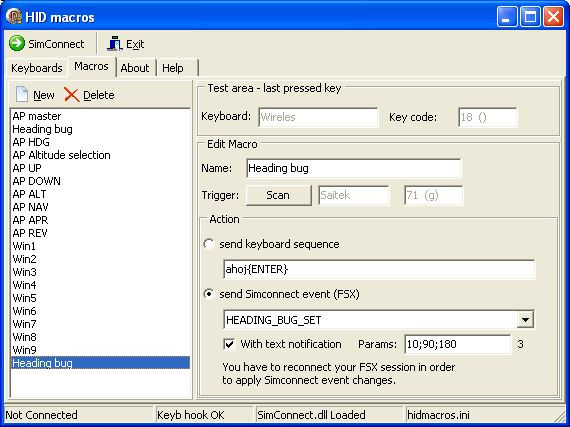Click the New document icon
This screenshot has height=427, width=570.
22,94
